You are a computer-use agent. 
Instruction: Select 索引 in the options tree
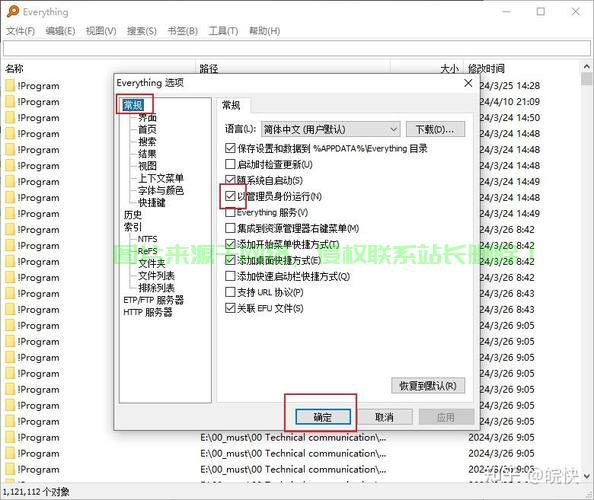pyautogui.click(x=133, y=227)
